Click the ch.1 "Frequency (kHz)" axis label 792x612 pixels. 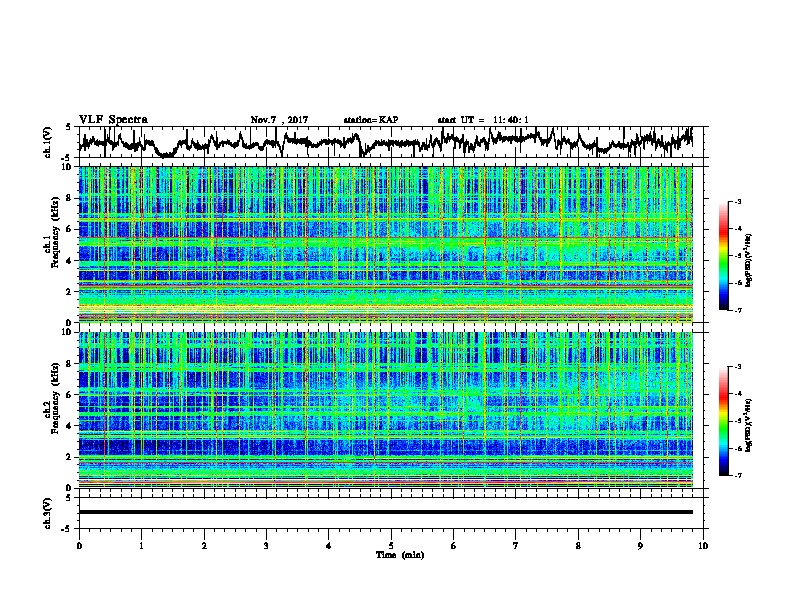point(55,232)
